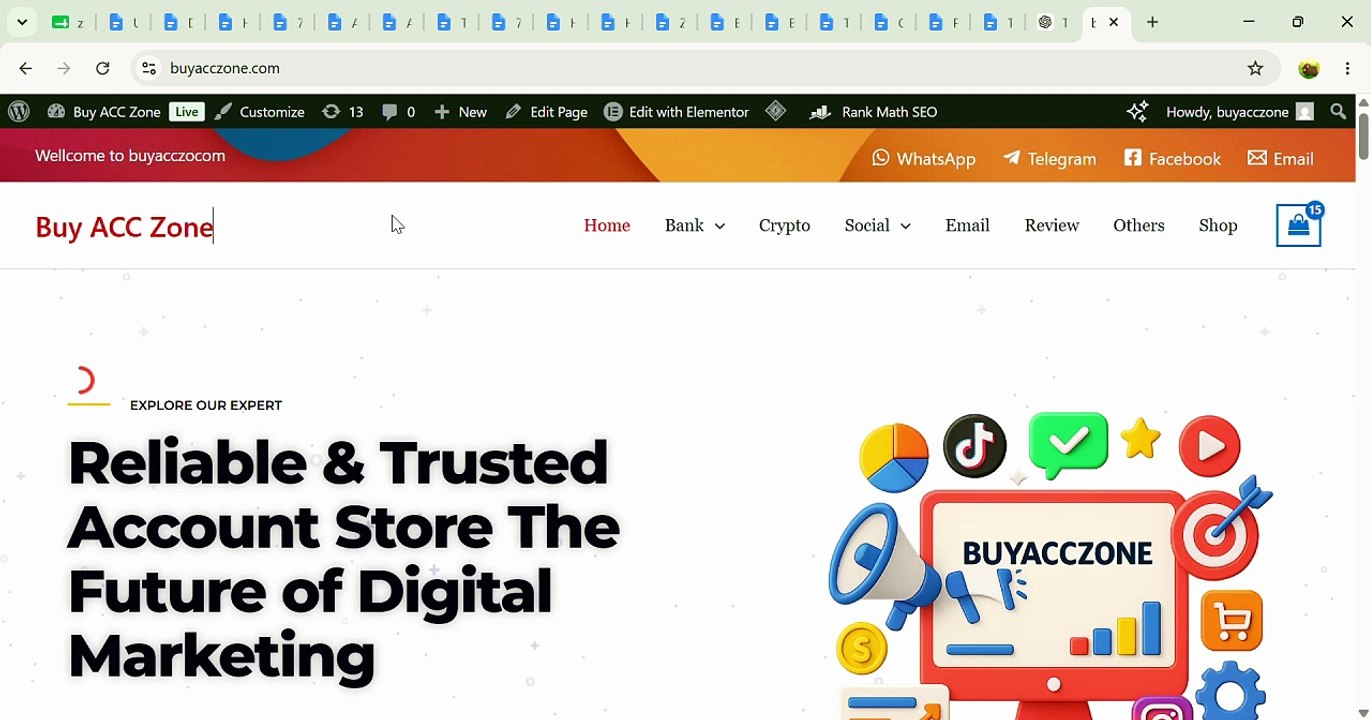
Task: Click the Customize brush icon link
Action: pyautogui.click(x=259, y=112)
